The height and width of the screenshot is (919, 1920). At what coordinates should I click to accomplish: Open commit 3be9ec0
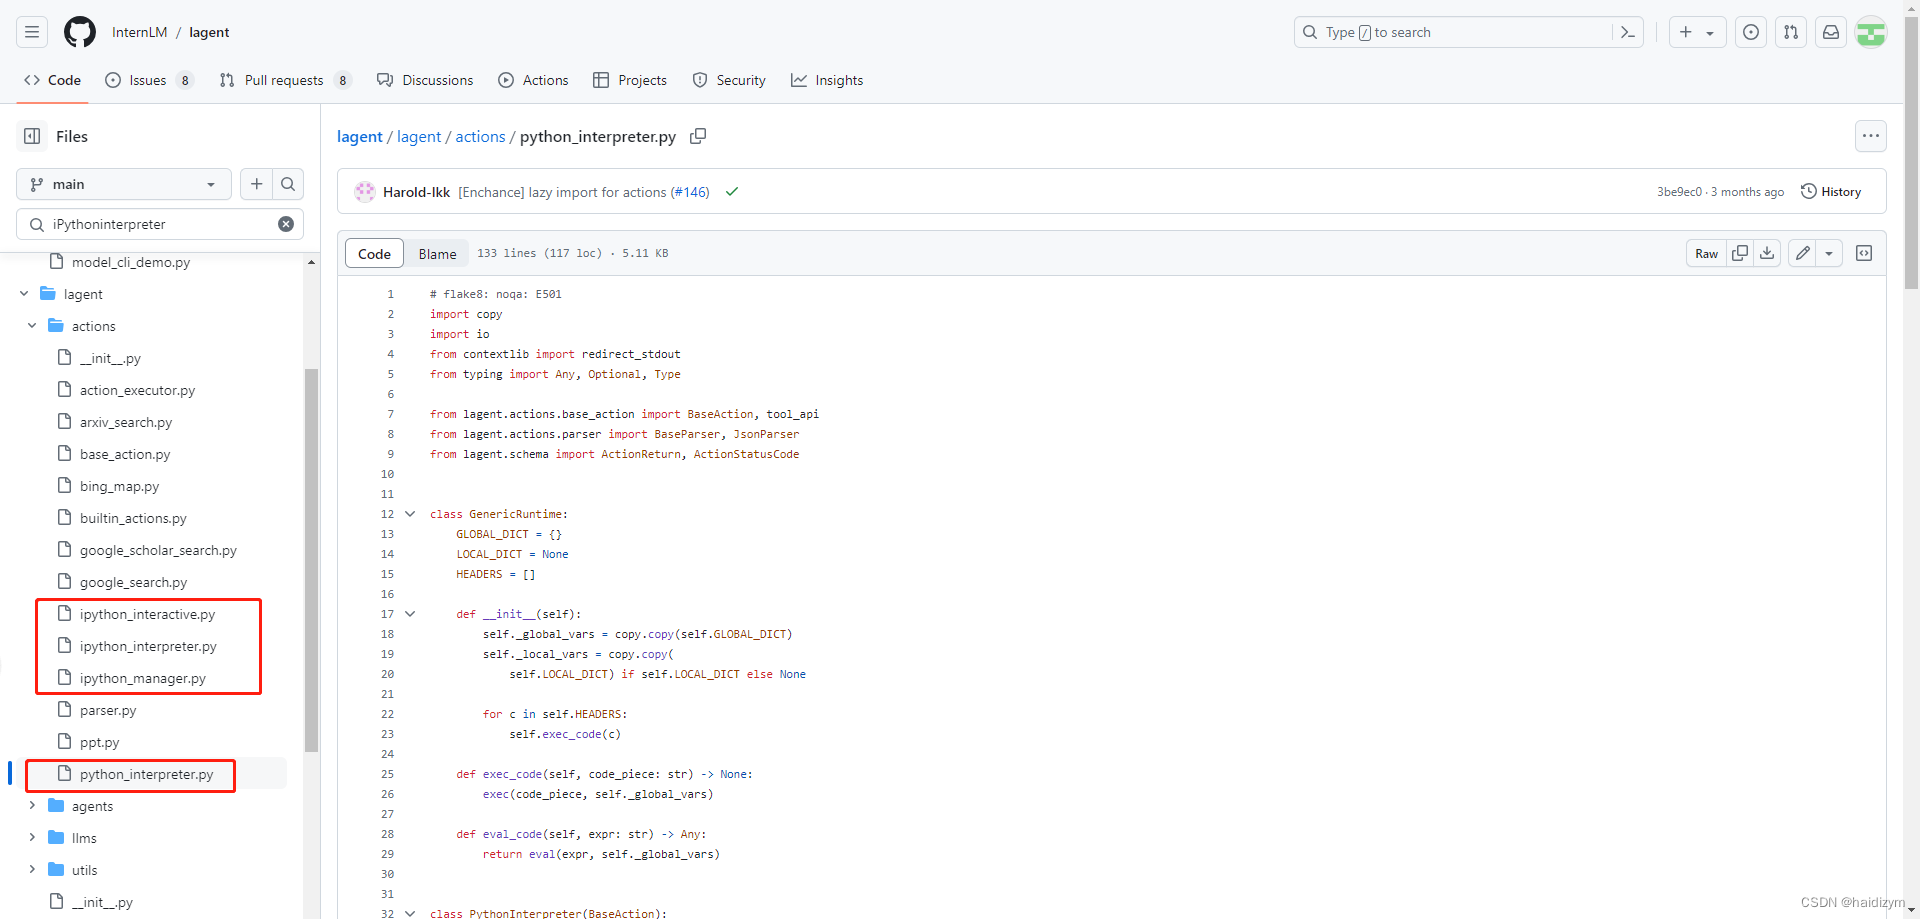pos(1679,192)
